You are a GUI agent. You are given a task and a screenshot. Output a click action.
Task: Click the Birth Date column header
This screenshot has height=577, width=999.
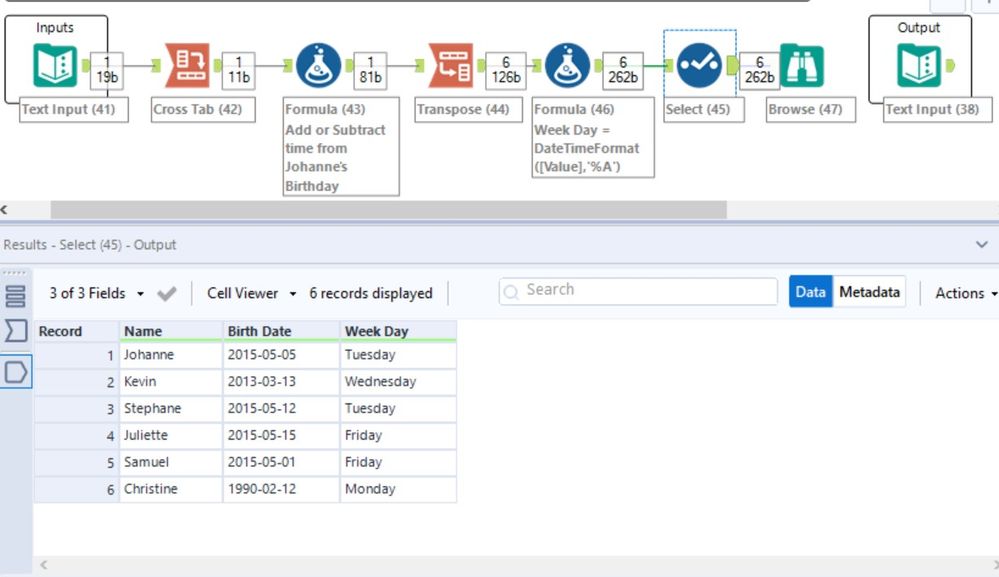(281, 331)
